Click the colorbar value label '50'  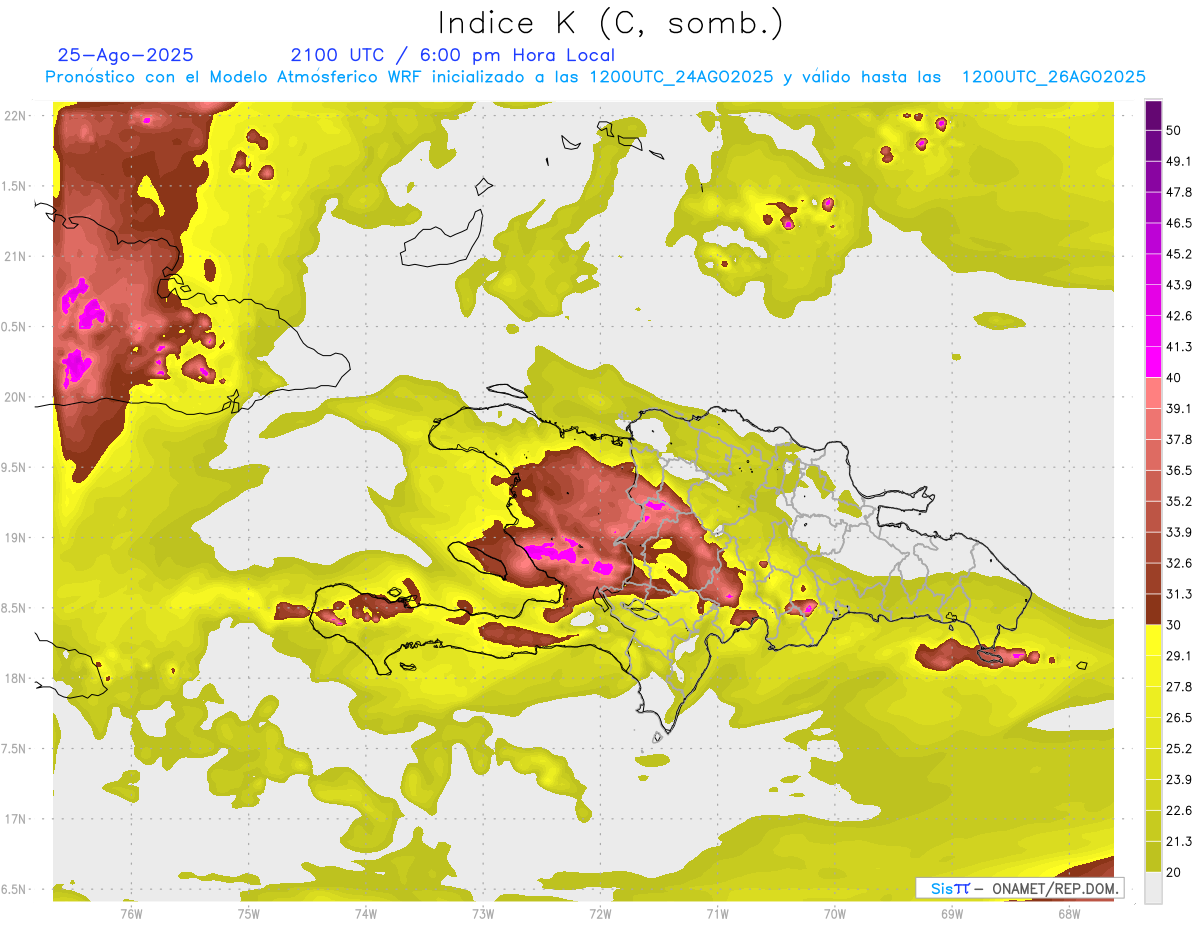click(1175, 131)
